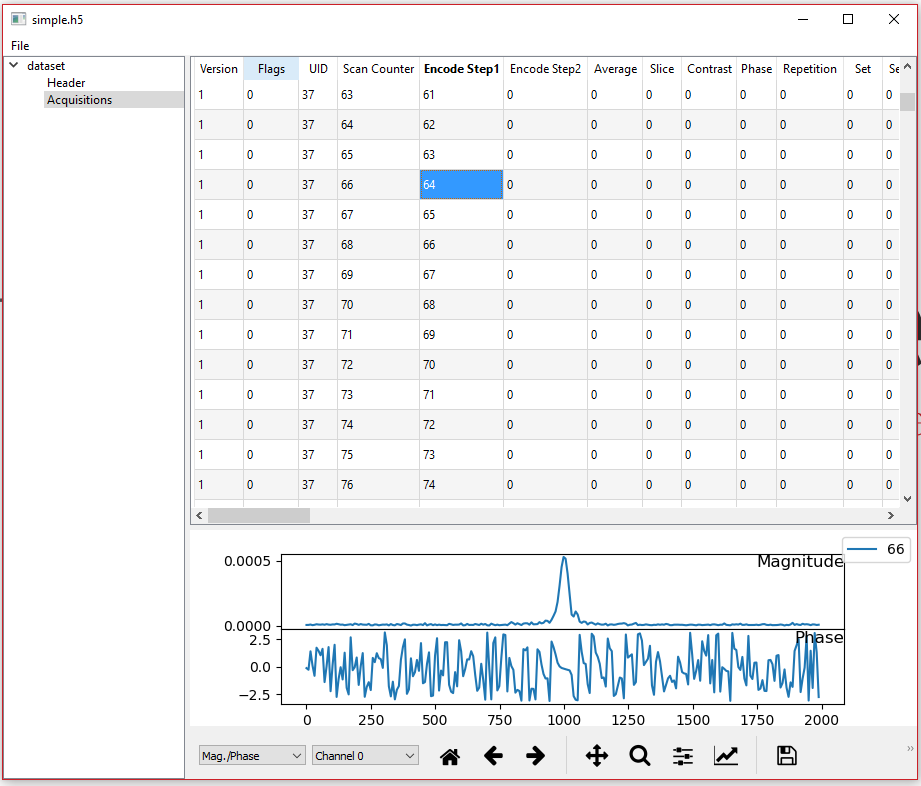Activate the pan axes tool

pos(597,756)
